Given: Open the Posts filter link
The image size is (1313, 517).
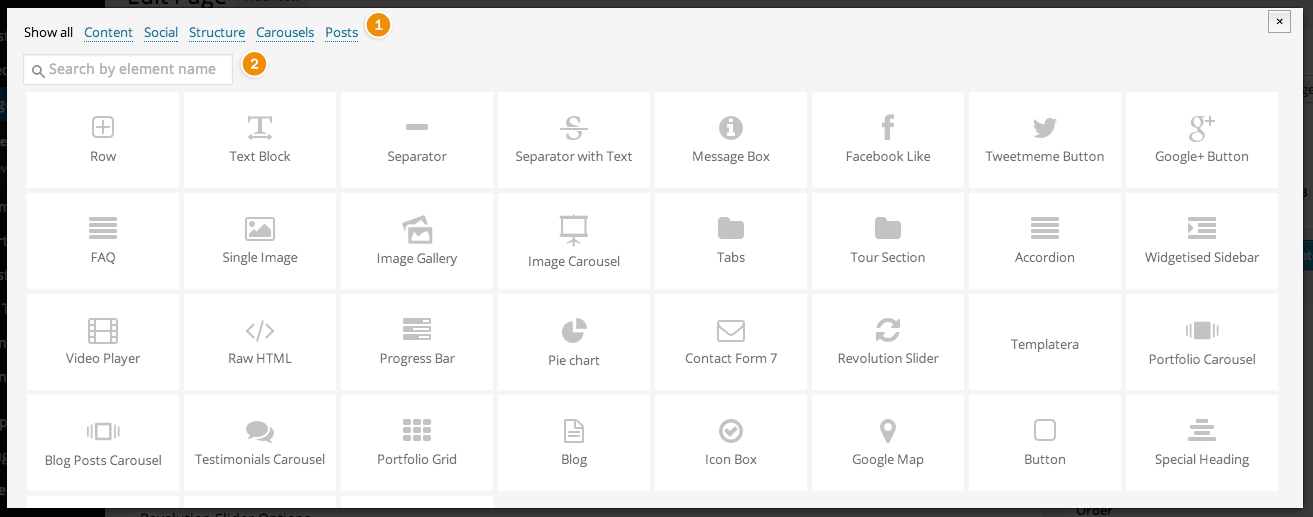Looking at the screenshot, I should [x=341, y=32].
